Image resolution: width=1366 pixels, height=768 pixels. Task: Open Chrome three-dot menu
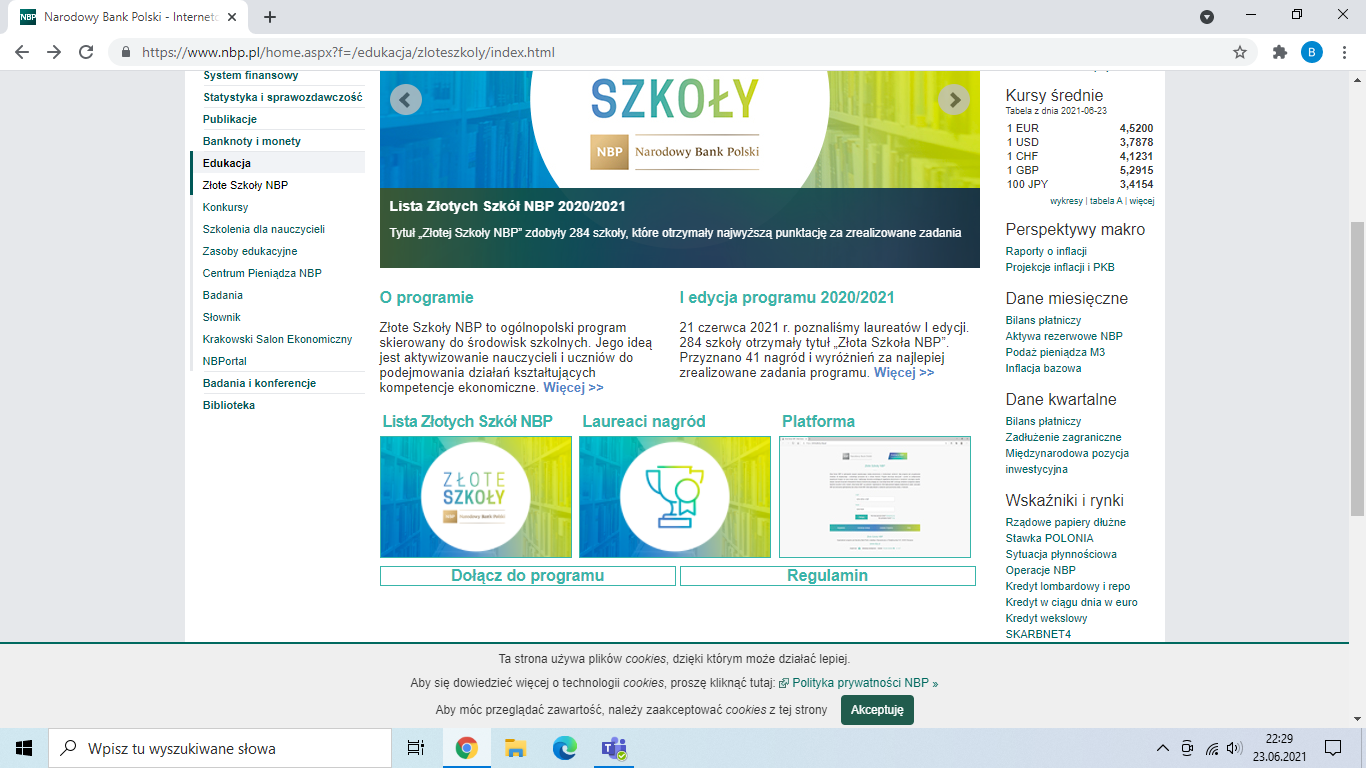point(1343,52)
